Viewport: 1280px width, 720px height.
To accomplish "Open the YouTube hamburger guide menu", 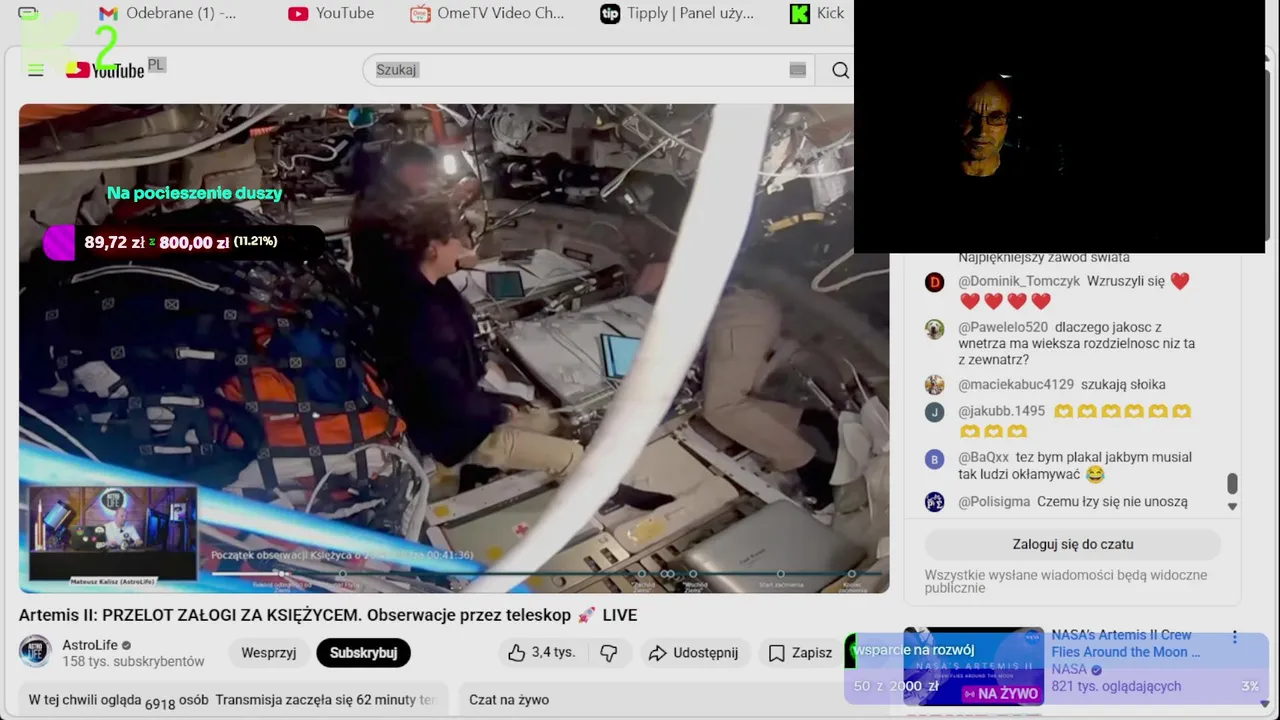I will (x=36, y=70).
